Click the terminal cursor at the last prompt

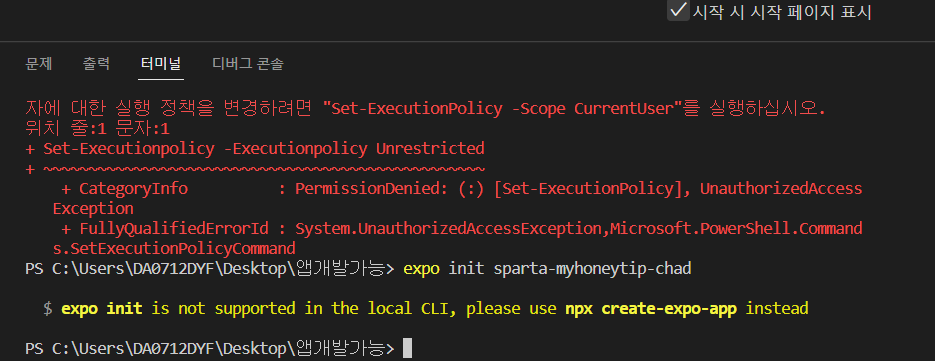click(x=407, y=348)
